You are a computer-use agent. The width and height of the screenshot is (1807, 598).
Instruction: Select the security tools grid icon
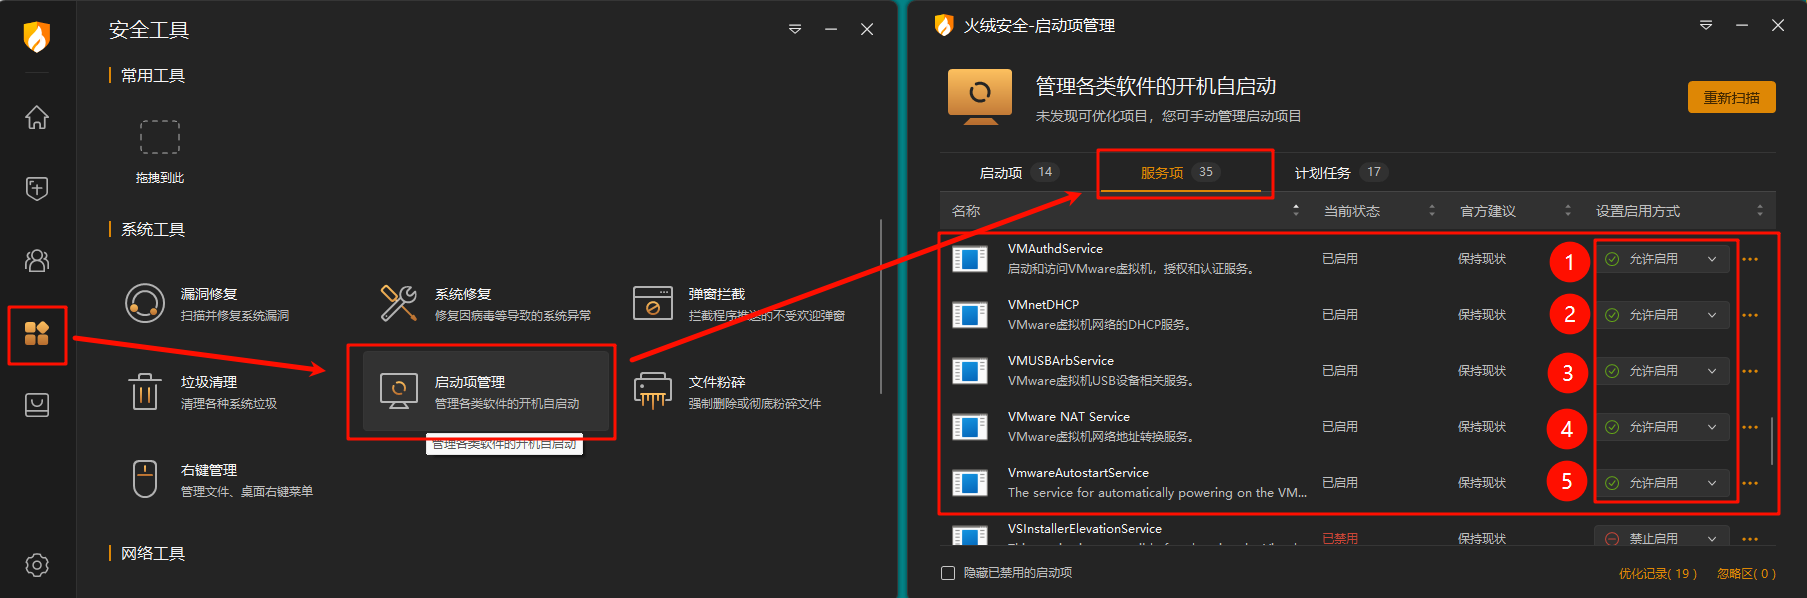(37, 333)
